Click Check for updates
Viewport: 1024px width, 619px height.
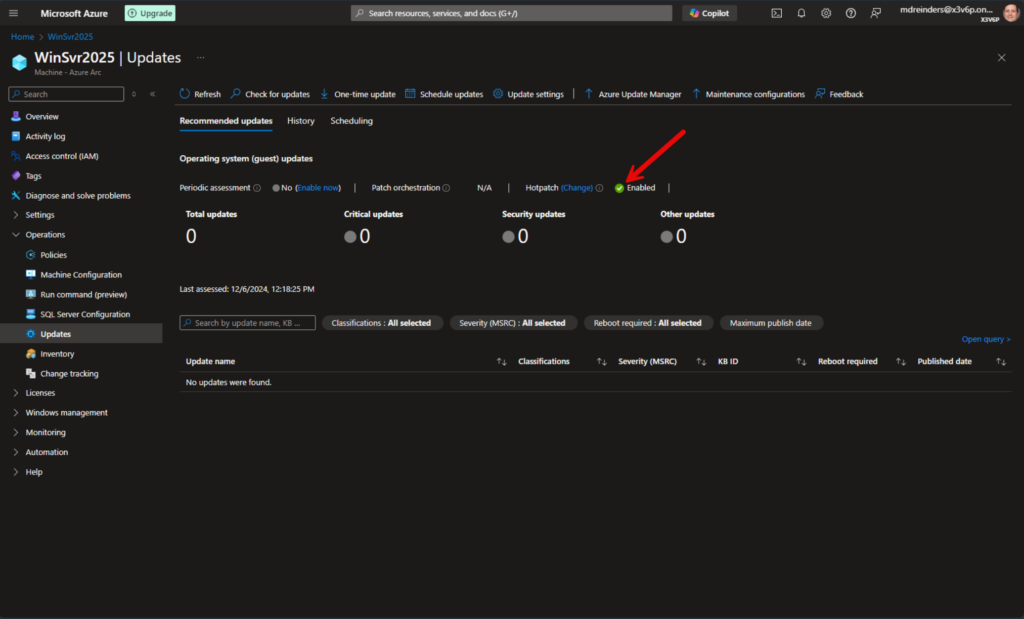[x=270, y=94]
